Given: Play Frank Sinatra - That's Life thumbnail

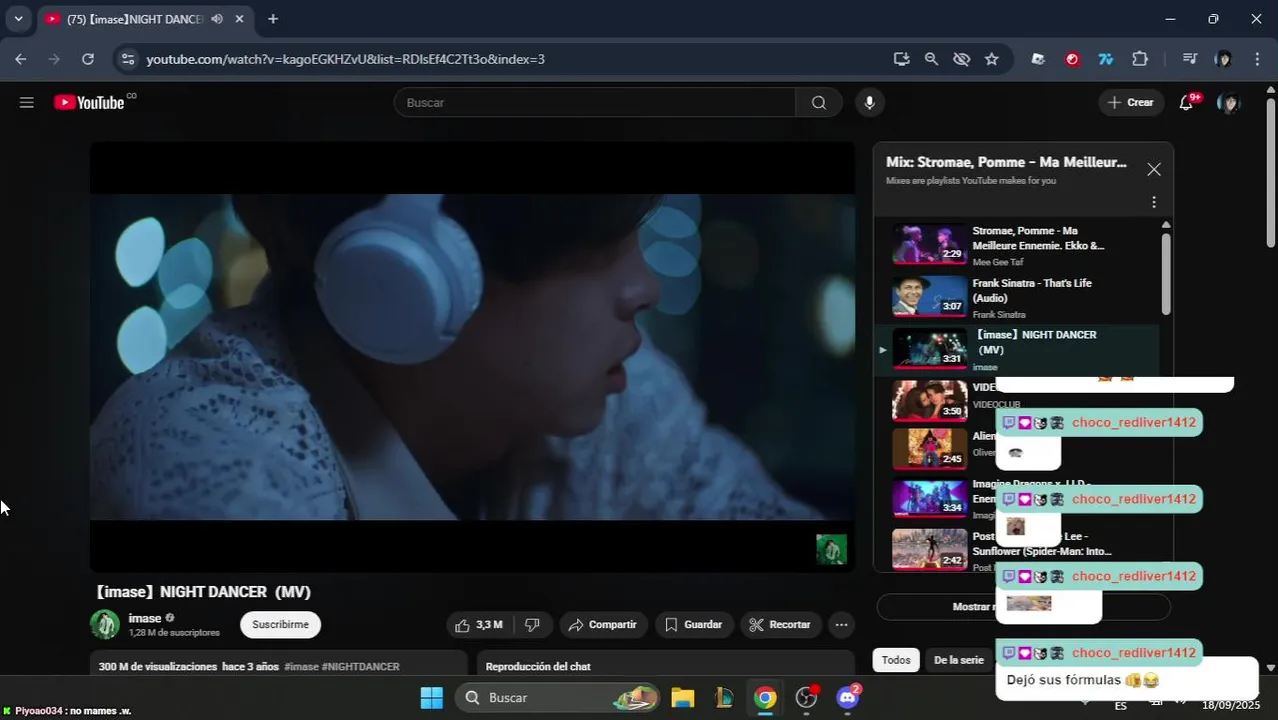Looking at the screenshot, I should (x=929, y=296).
